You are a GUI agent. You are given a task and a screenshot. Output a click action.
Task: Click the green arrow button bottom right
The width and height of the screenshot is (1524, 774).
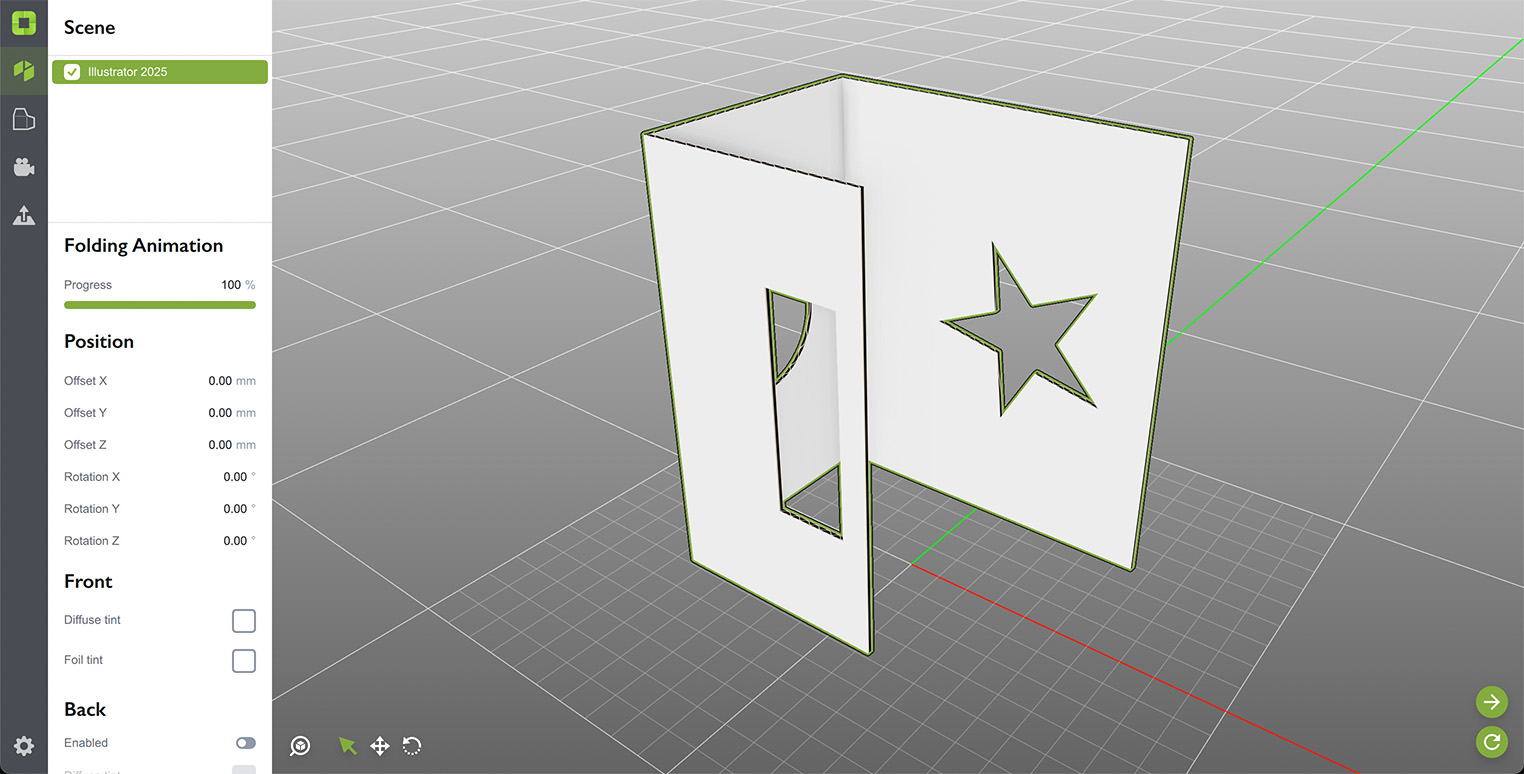pyautogui.click(x=1491, y=702)
